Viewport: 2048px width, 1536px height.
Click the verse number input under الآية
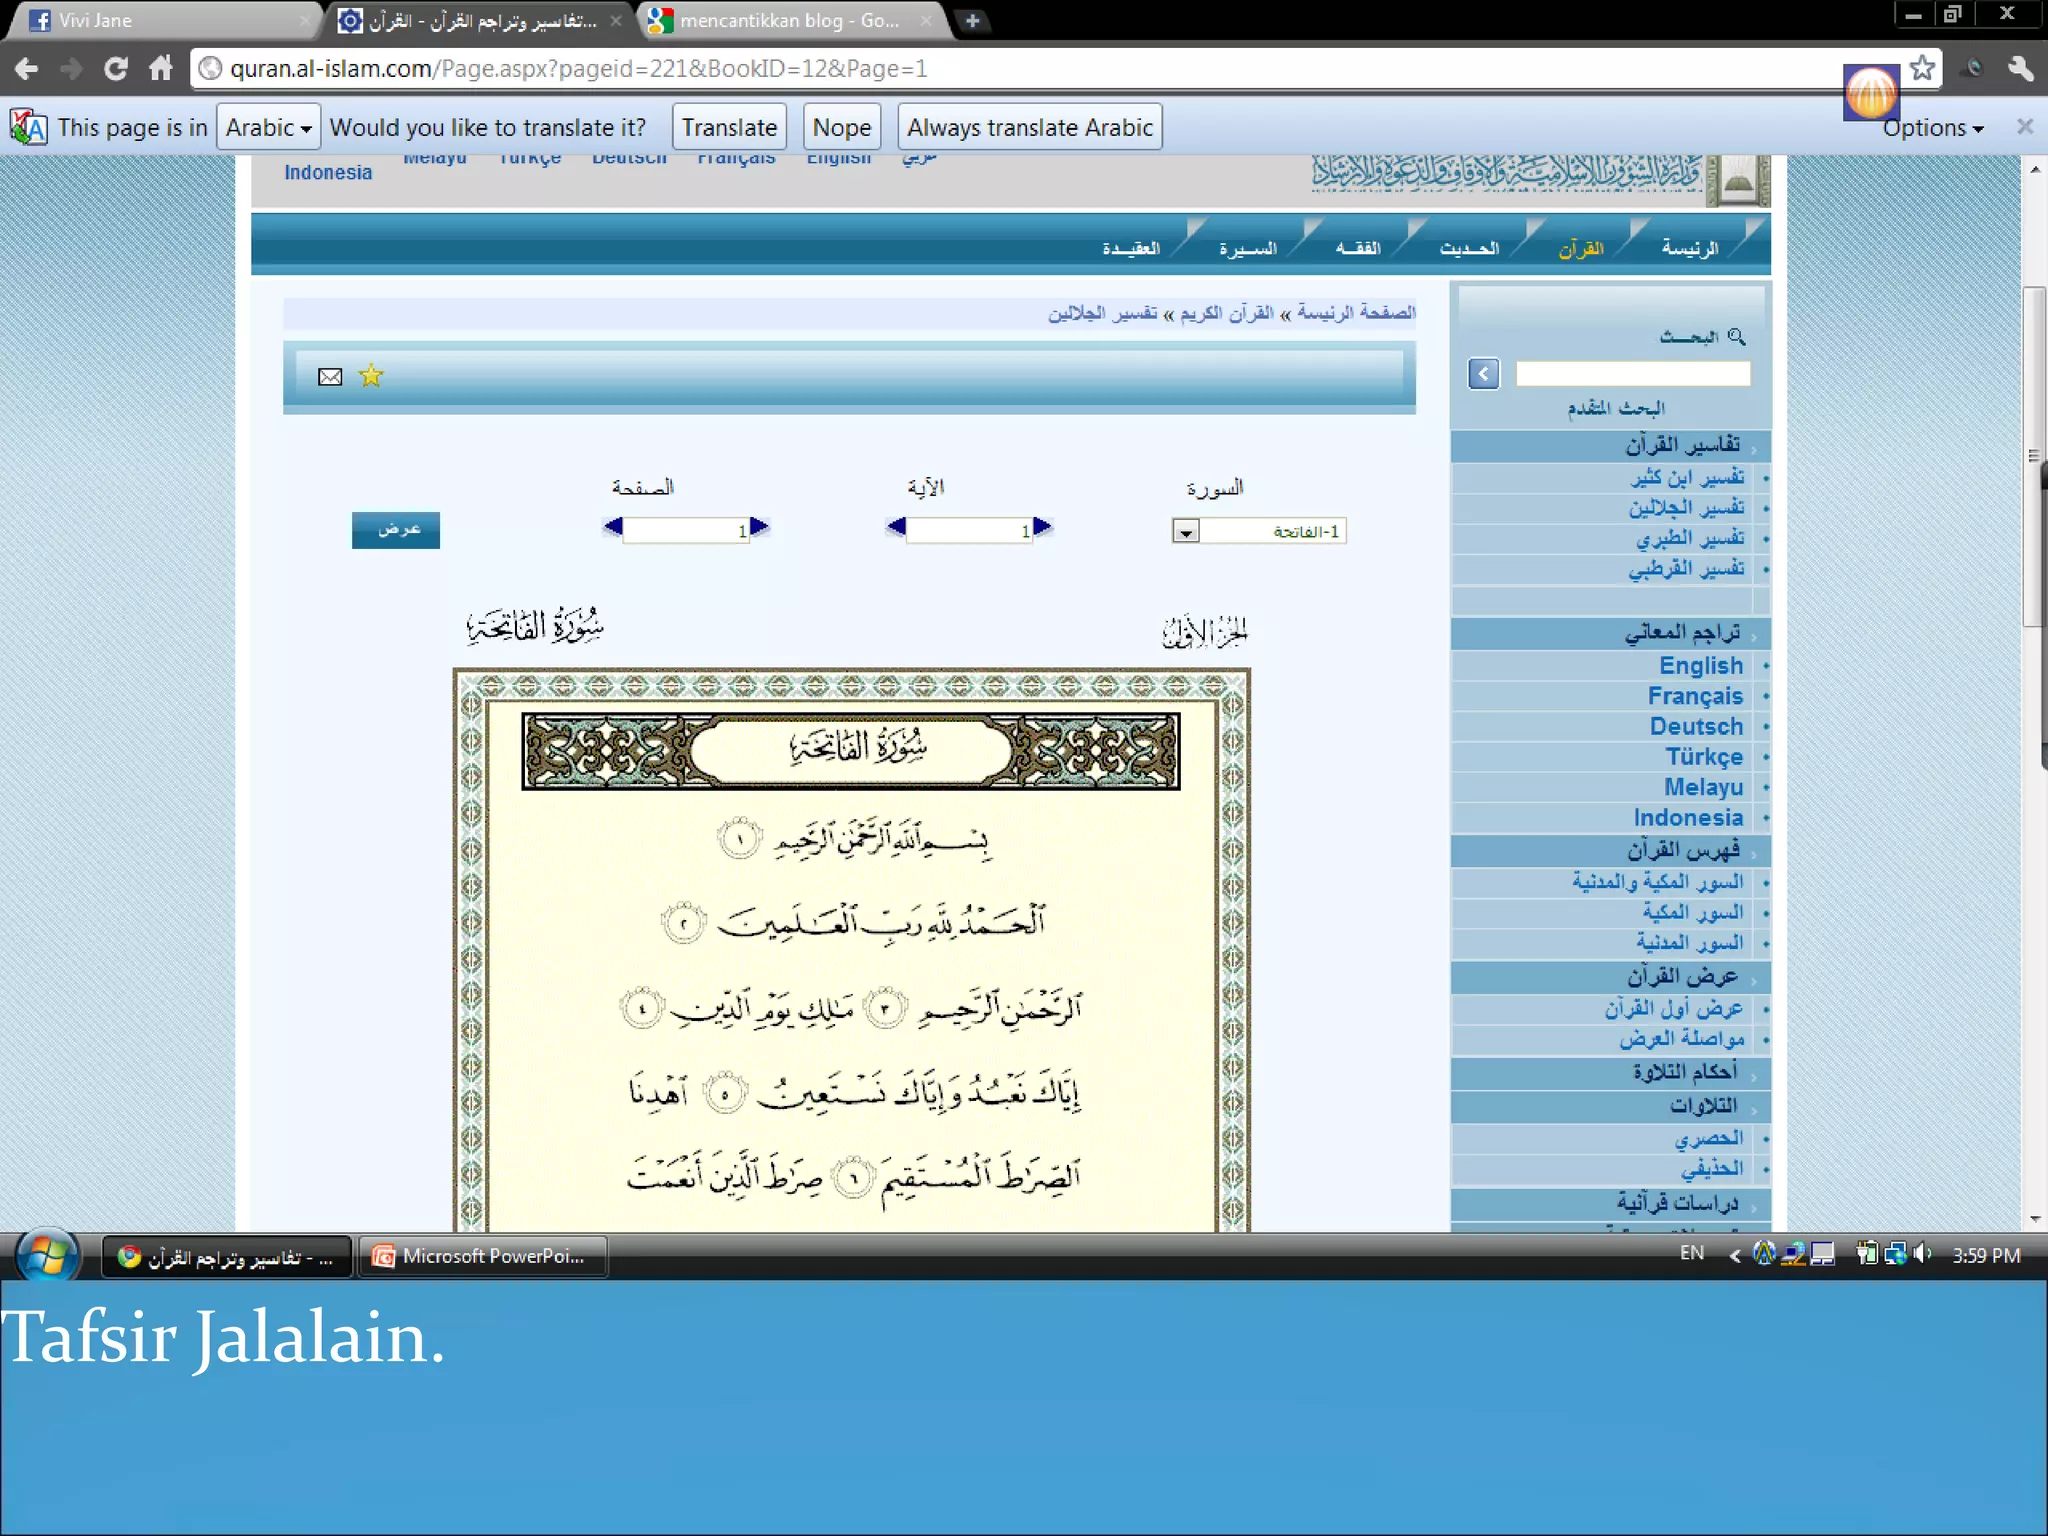[969, 530]
